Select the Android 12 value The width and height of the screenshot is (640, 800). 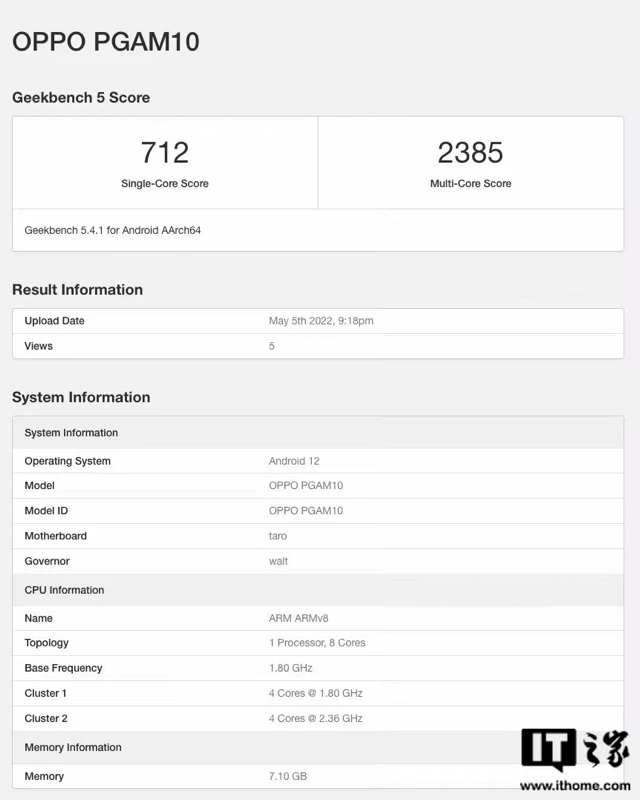(x=294, y=461)
